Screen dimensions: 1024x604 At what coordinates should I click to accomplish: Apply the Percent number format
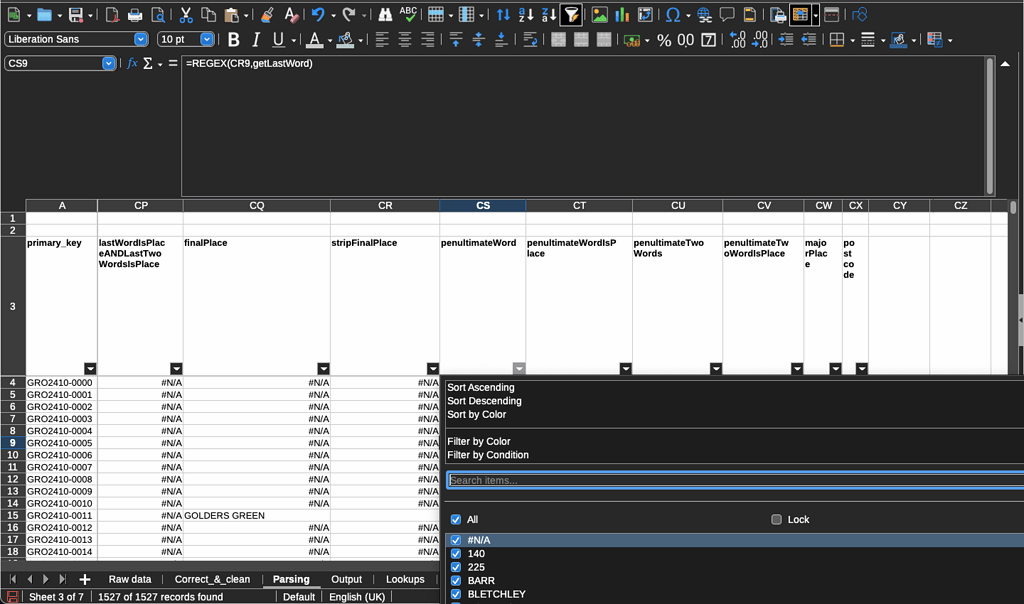662,40
